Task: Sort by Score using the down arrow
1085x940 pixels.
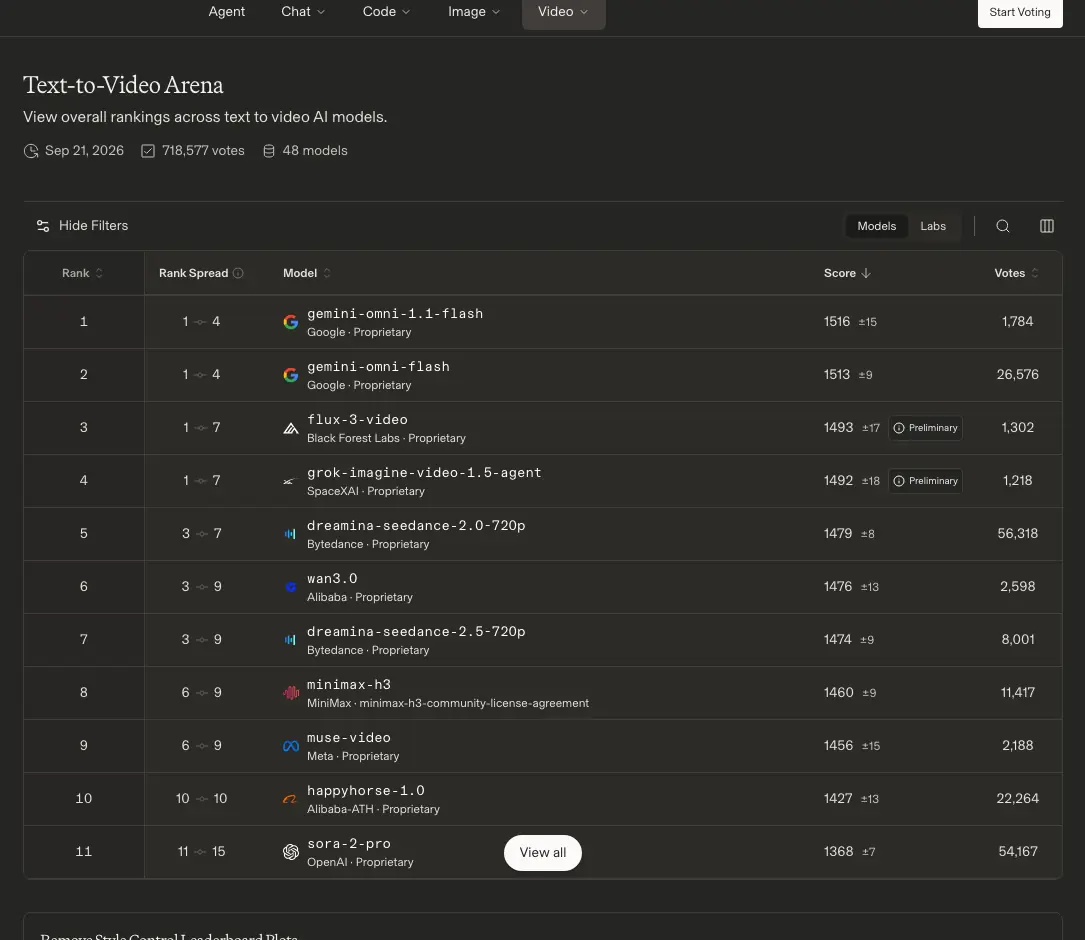Action: (x=866, y=273)
